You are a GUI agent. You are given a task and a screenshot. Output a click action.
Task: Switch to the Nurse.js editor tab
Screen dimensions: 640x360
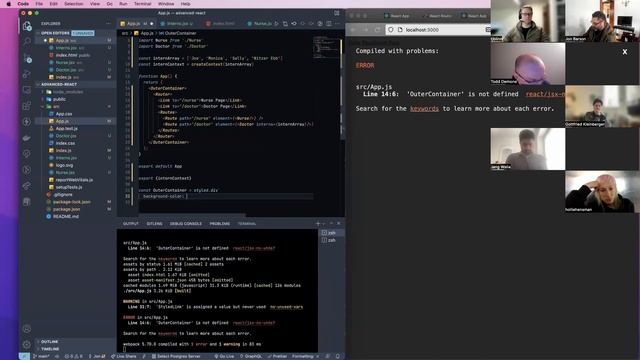261,24
